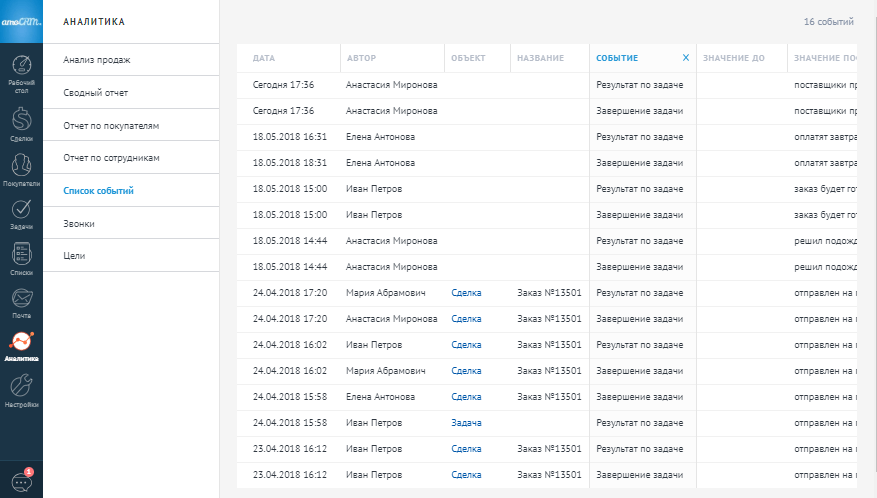The height and width of the screenshot is (498, 877).
Task: Open the Цели analytics section
Action: 74,256
